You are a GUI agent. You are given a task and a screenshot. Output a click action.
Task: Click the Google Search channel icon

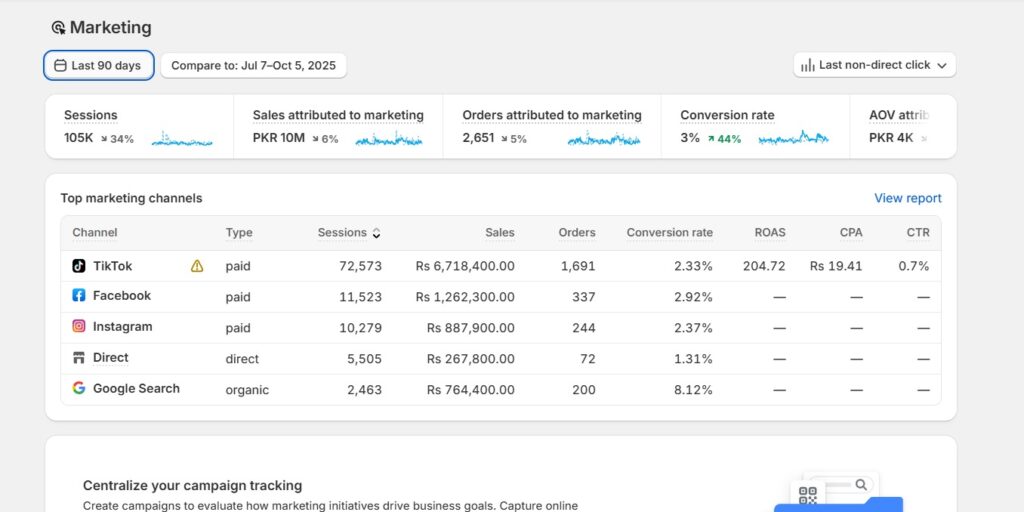pos(79,389)
